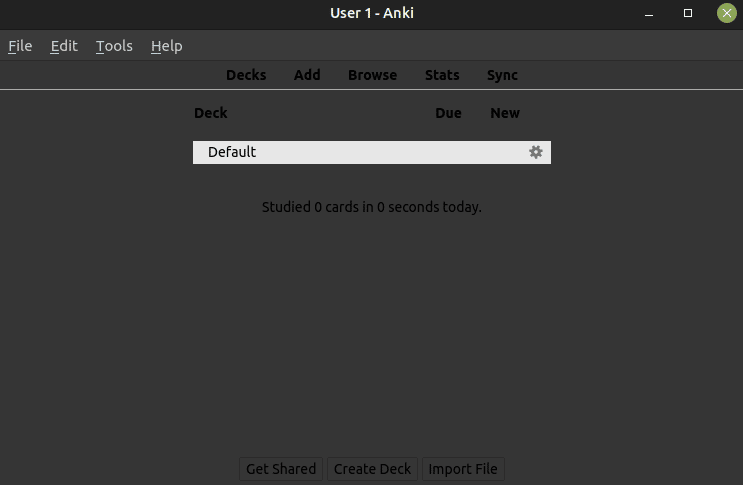
Task: Minimize the Anki window
Action: click(x=649, y=13)
